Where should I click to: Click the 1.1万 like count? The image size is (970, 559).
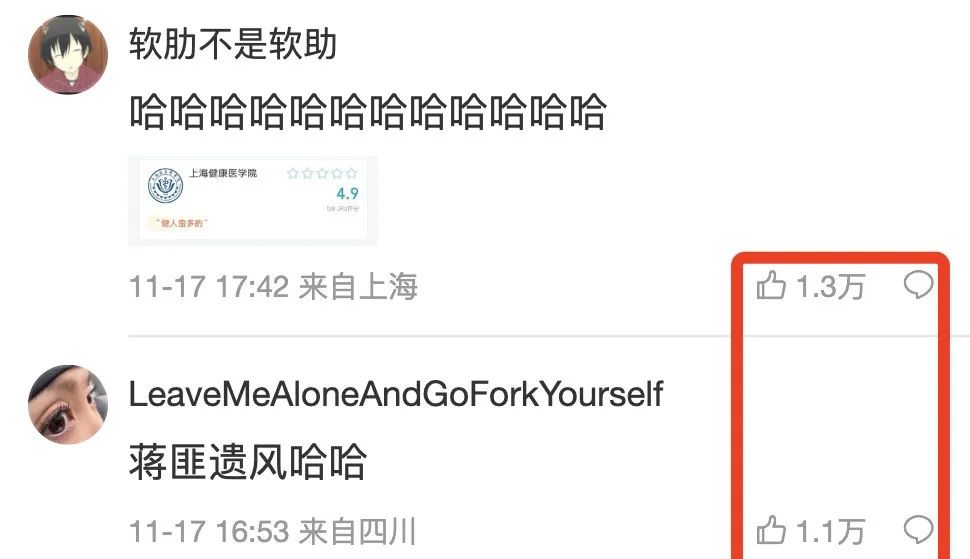[830, 531]
